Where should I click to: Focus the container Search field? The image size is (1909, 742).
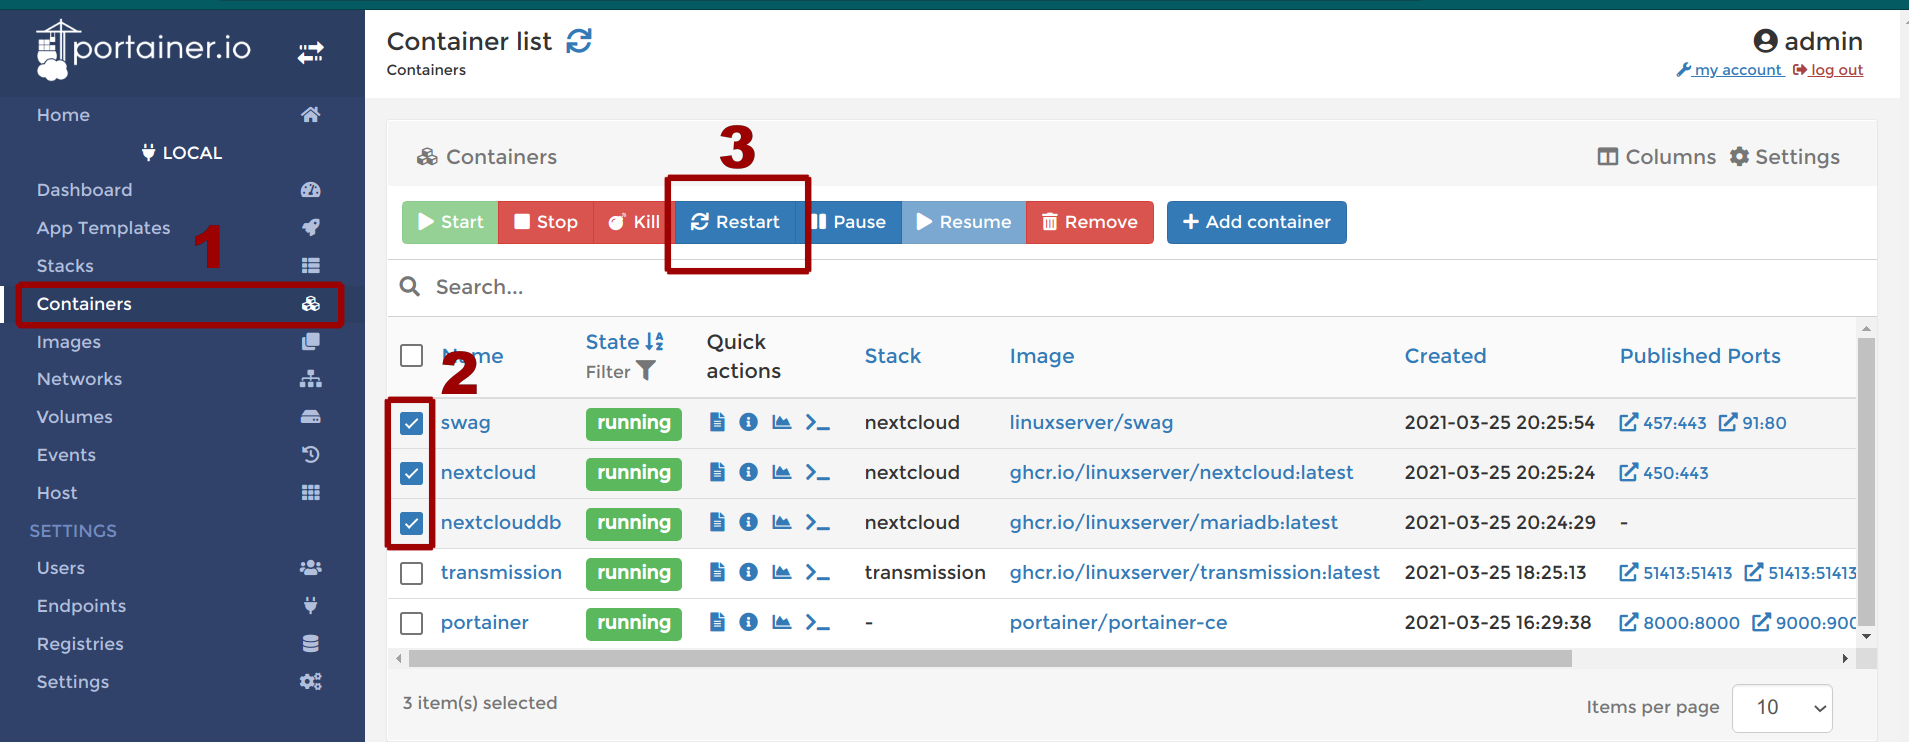pos(1131,287)
